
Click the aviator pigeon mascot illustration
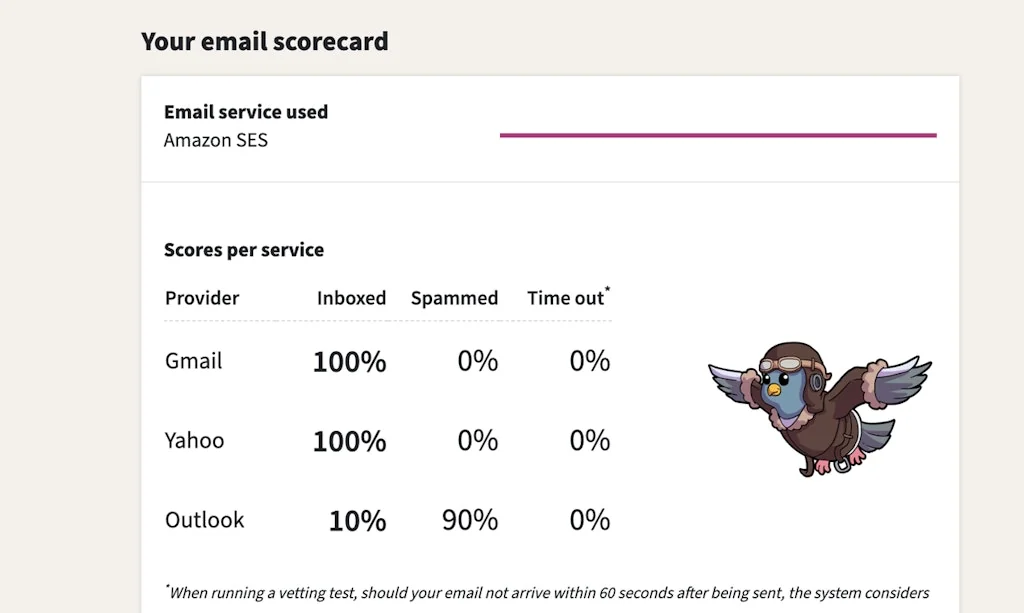pyautogui.click(x=820, y=405)
